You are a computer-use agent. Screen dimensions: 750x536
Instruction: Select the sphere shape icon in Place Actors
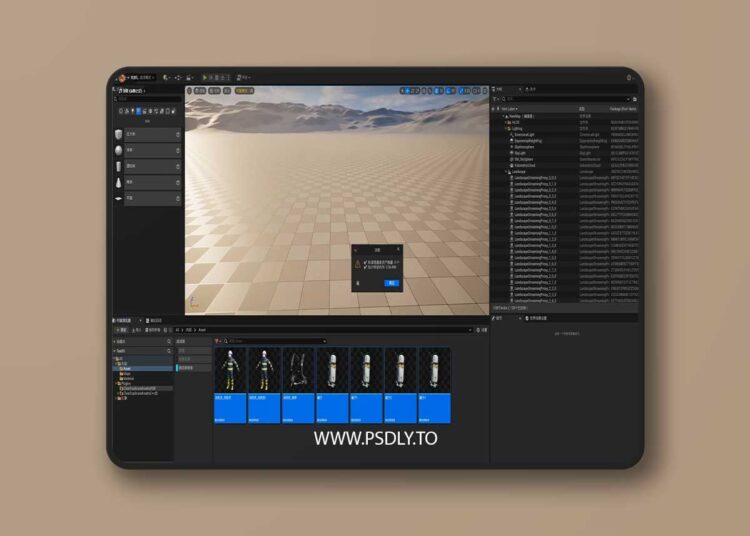(119, 149)
